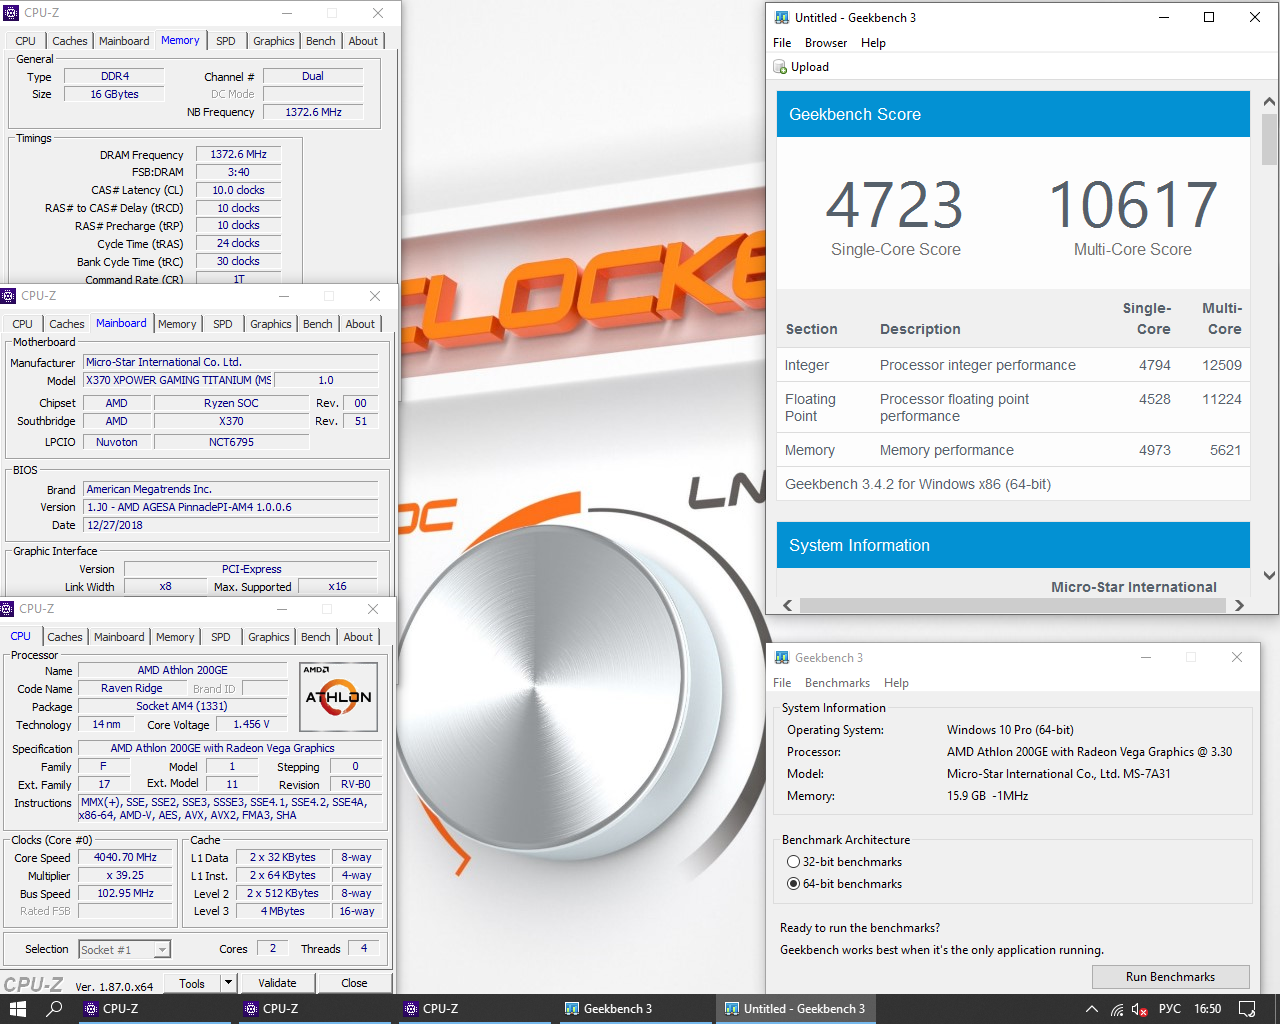Click the Upload icon in Geekbench toolbar
The image size is (1280, 1024).
click(780, 67)
